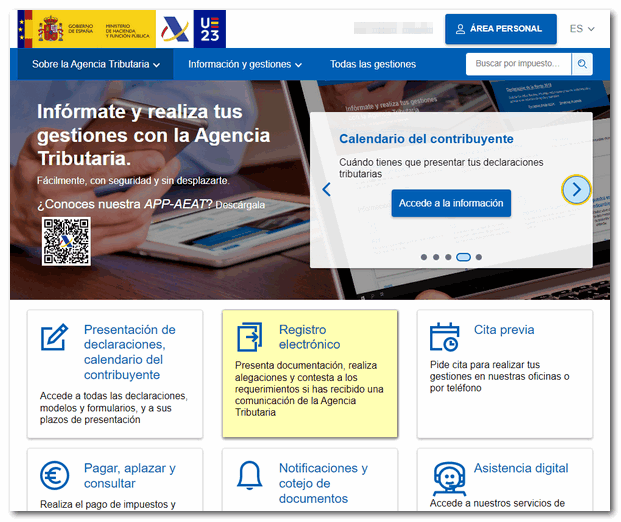Click the Cita previa calendar icon
The width and height of the screenshot is (621, 522).
pos(445,337)
